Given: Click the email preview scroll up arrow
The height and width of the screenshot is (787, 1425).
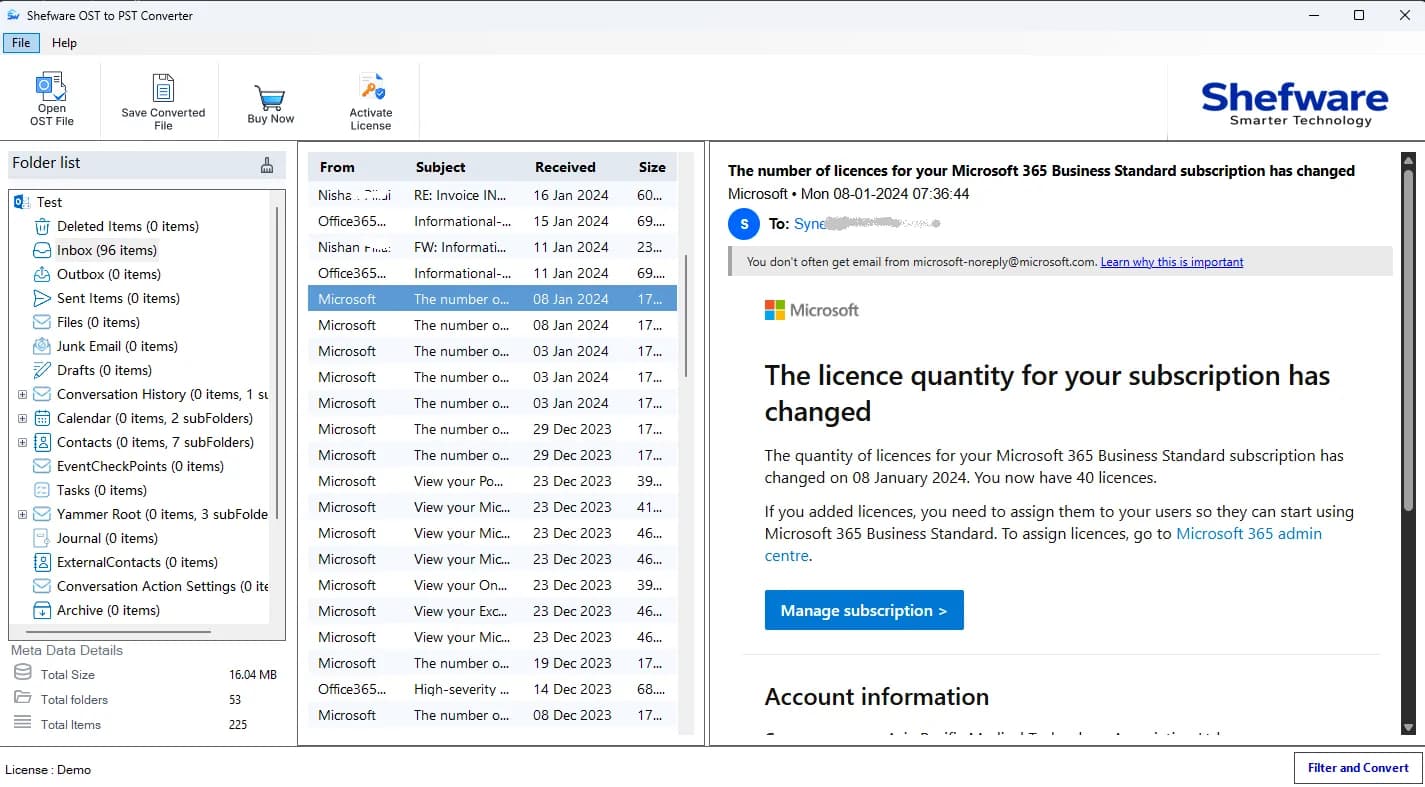Looking at the screenshot, I should pyautogui.click(x=1408, y=160).
